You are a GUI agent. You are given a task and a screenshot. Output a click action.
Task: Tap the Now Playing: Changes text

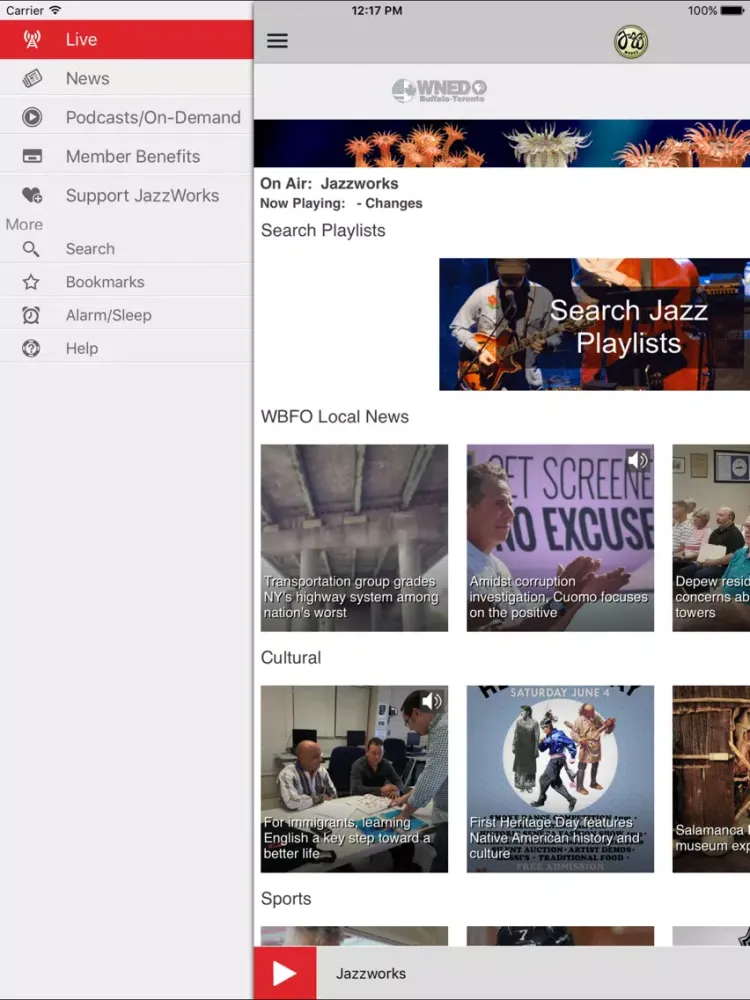(x=341, y=203)
